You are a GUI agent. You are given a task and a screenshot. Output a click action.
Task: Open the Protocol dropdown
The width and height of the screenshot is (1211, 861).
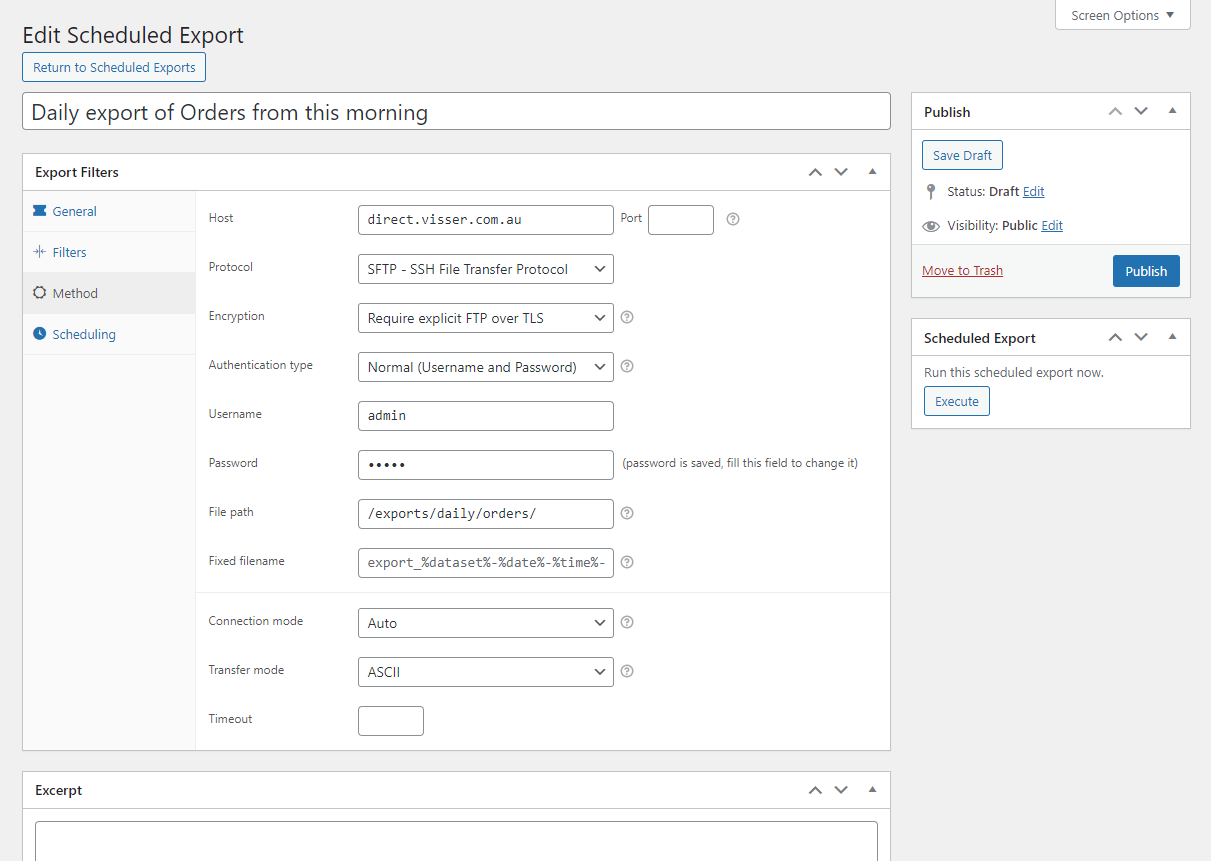pyautogui.click(x=485, y=269)
